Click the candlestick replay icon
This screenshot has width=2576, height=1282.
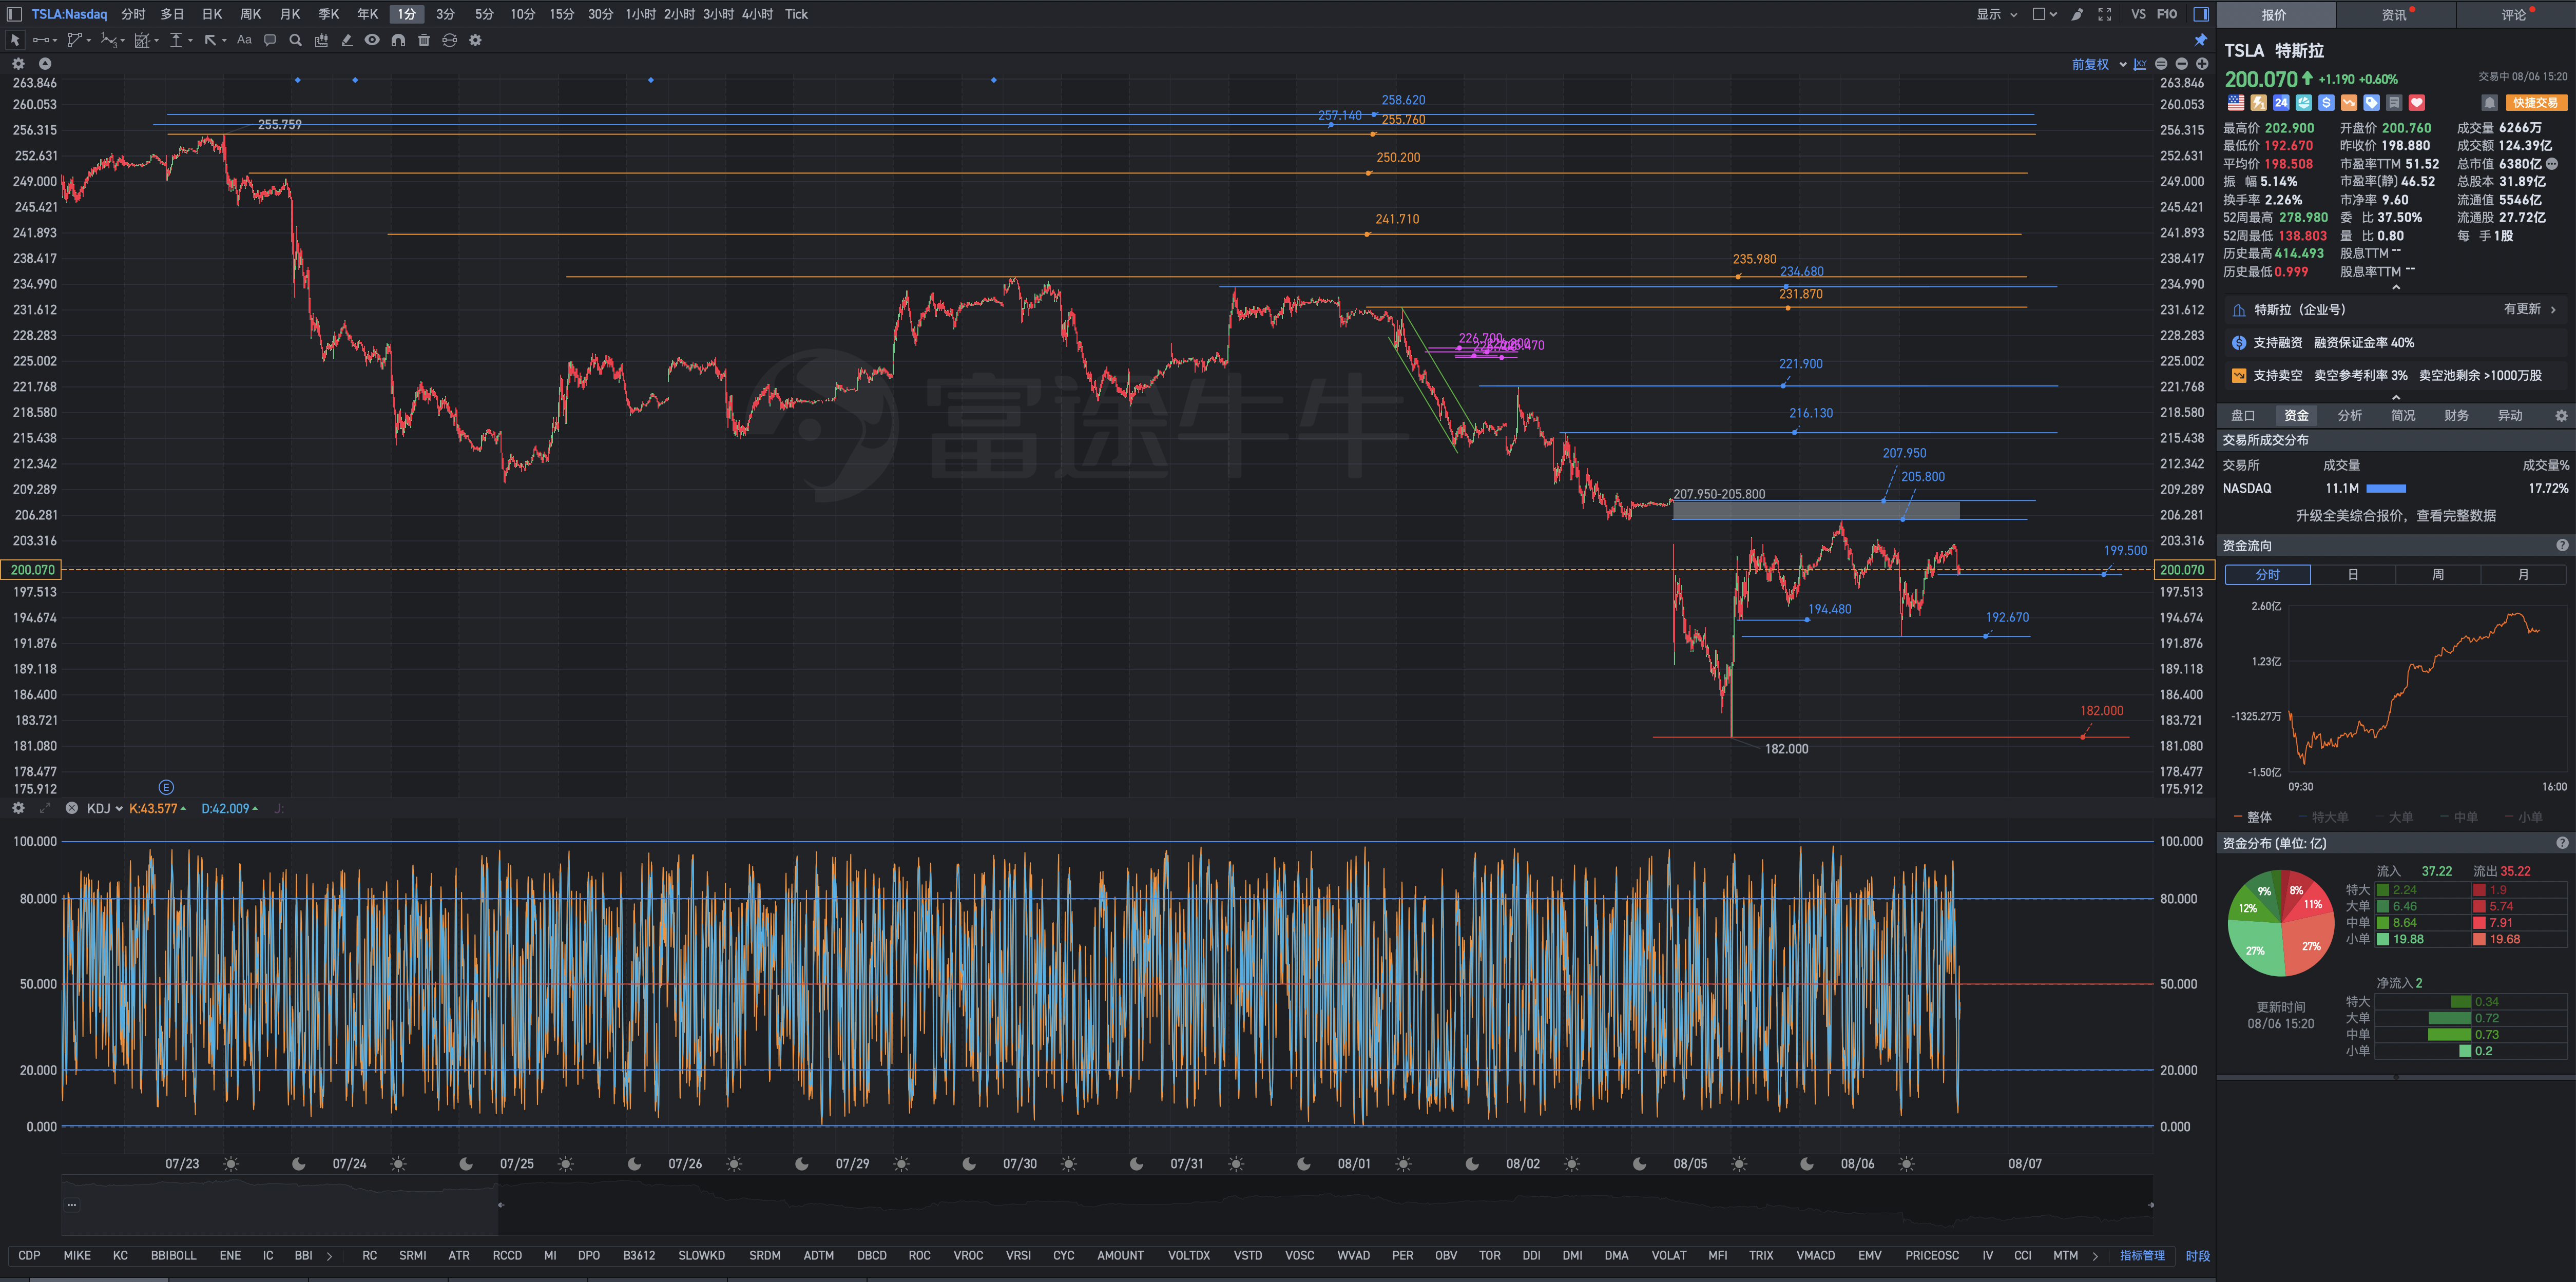click(321, 40)
